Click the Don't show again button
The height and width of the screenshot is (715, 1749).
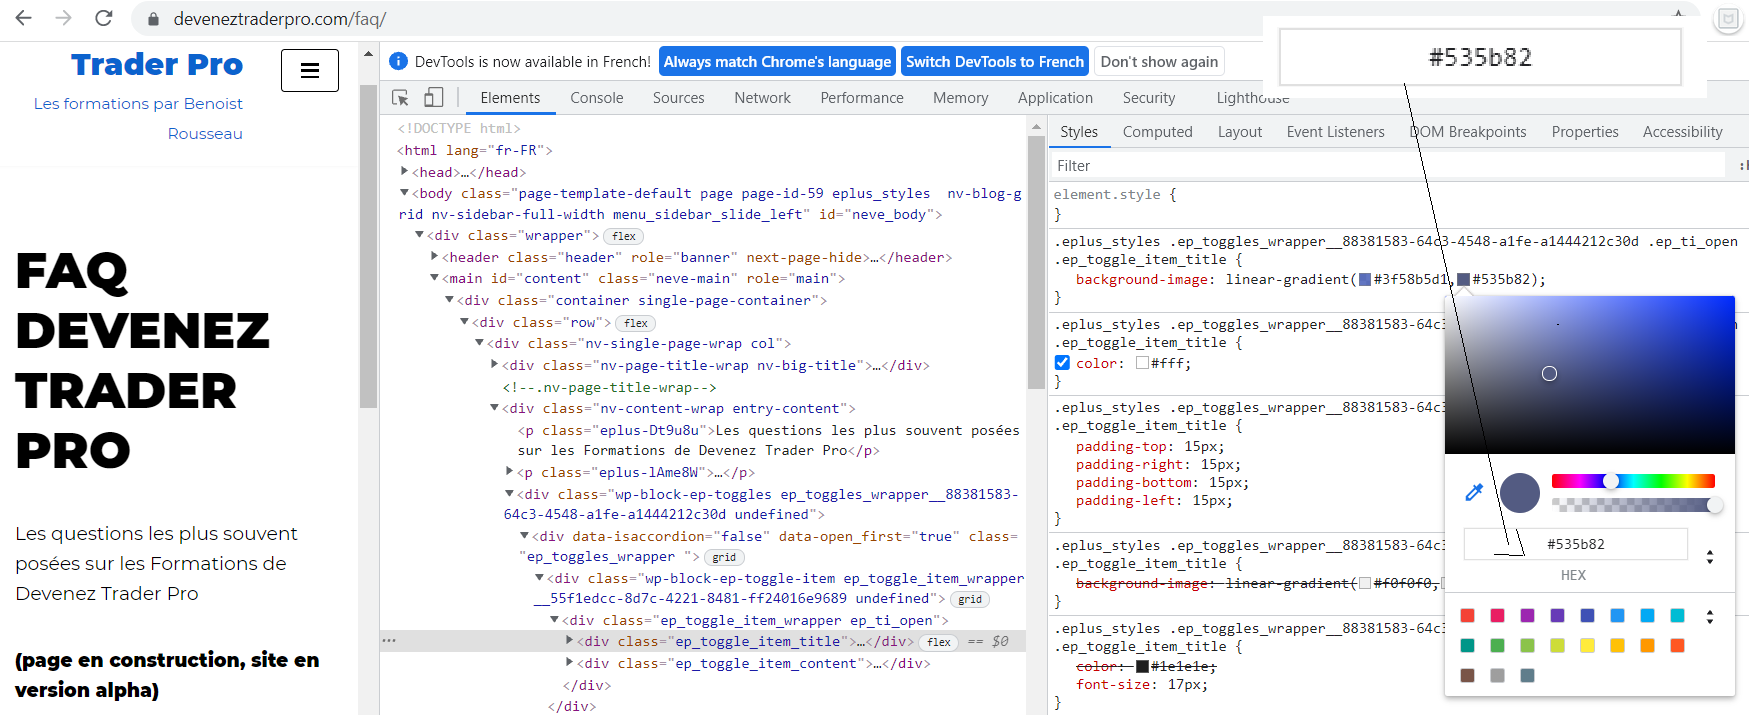click(x=1159, y=61)
